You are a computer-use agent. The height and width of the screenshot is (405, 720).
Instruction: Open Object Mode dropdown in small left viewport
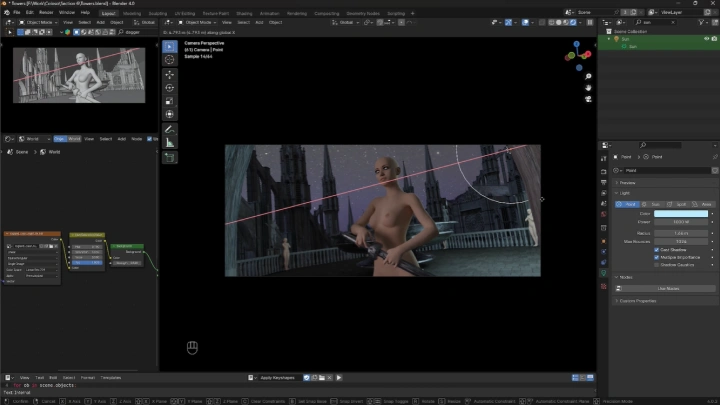(38, 22)
